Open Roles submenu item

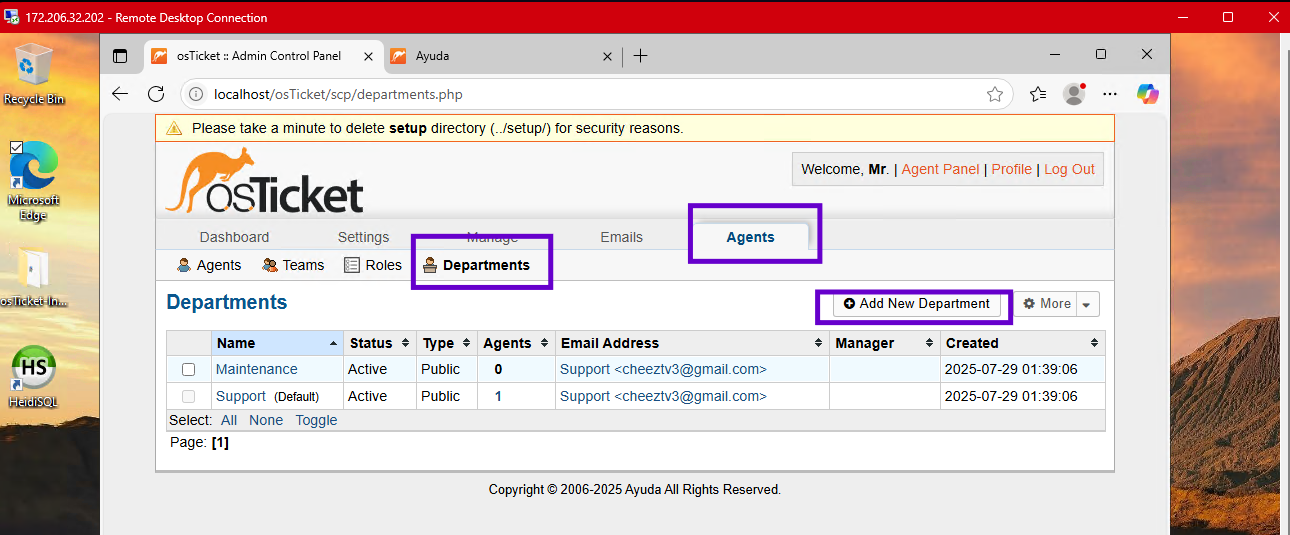pos(373,265)
